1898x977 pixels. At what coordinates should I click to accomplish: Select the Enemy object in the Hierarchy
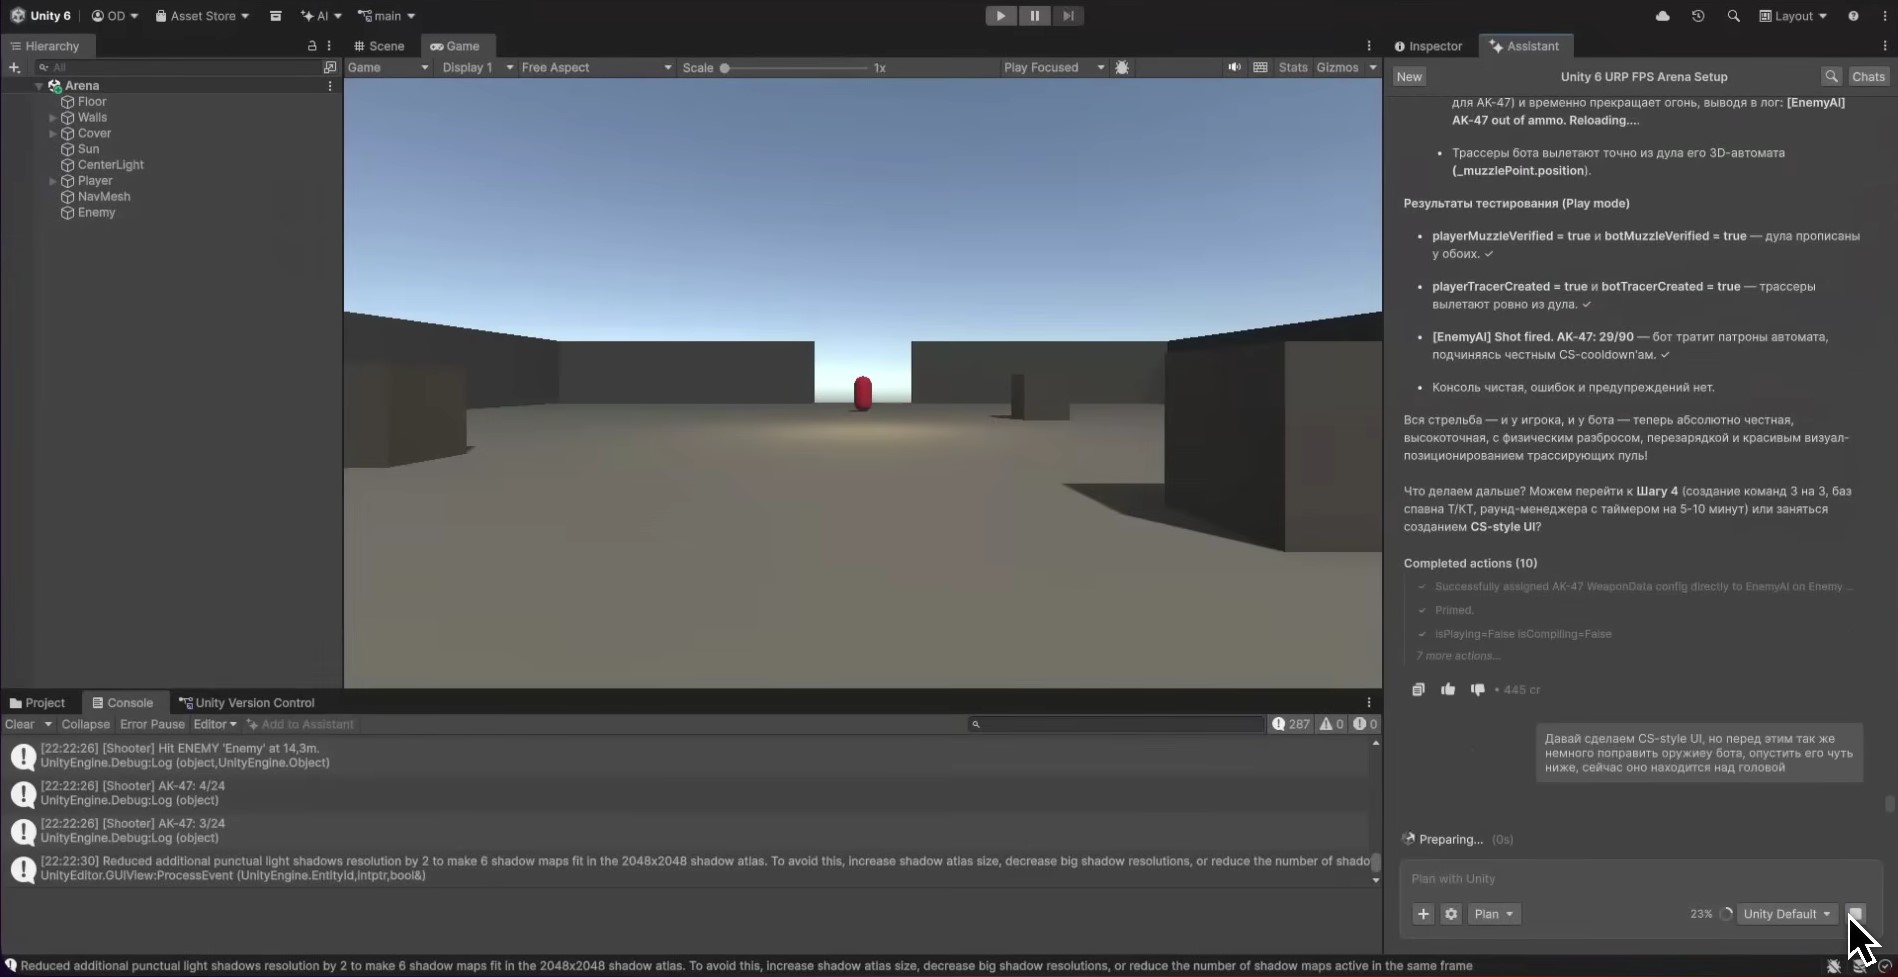pyautogui.click(x=96, y=213)
